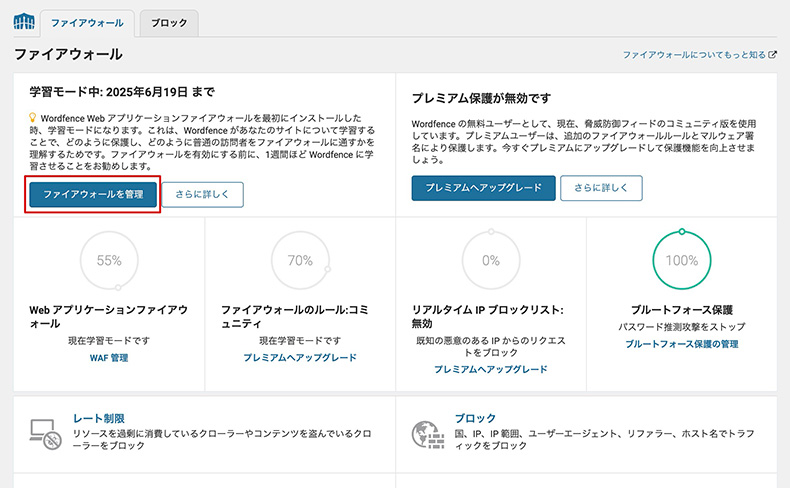Click 既知の悪意のある IP からのリクエストをブロック text
This screenshot has height=488, width=790.
coord(491,346)
